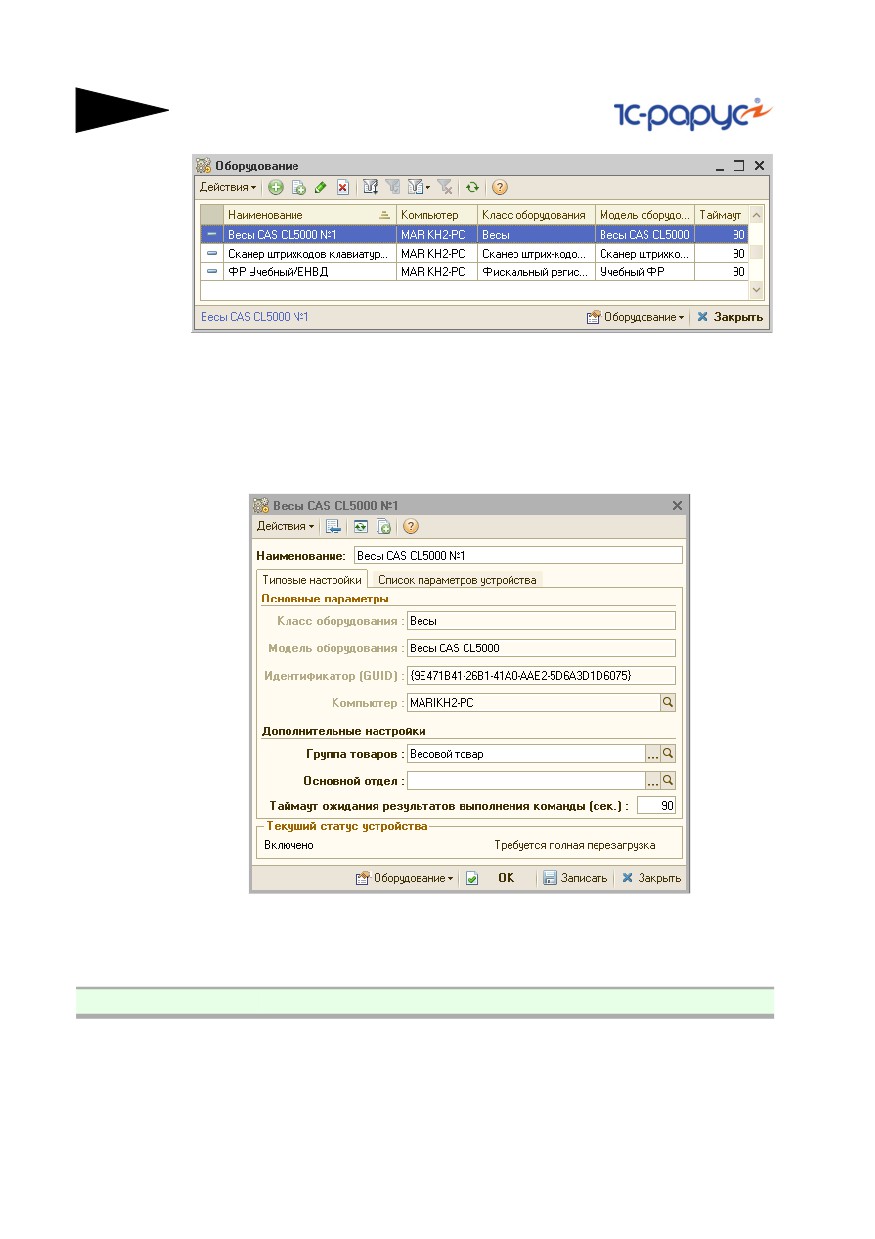This screenshot has width=875, height=1239.
Task: Open Оборудование dropdown in Весы form footer
Action: pos(406,878)
